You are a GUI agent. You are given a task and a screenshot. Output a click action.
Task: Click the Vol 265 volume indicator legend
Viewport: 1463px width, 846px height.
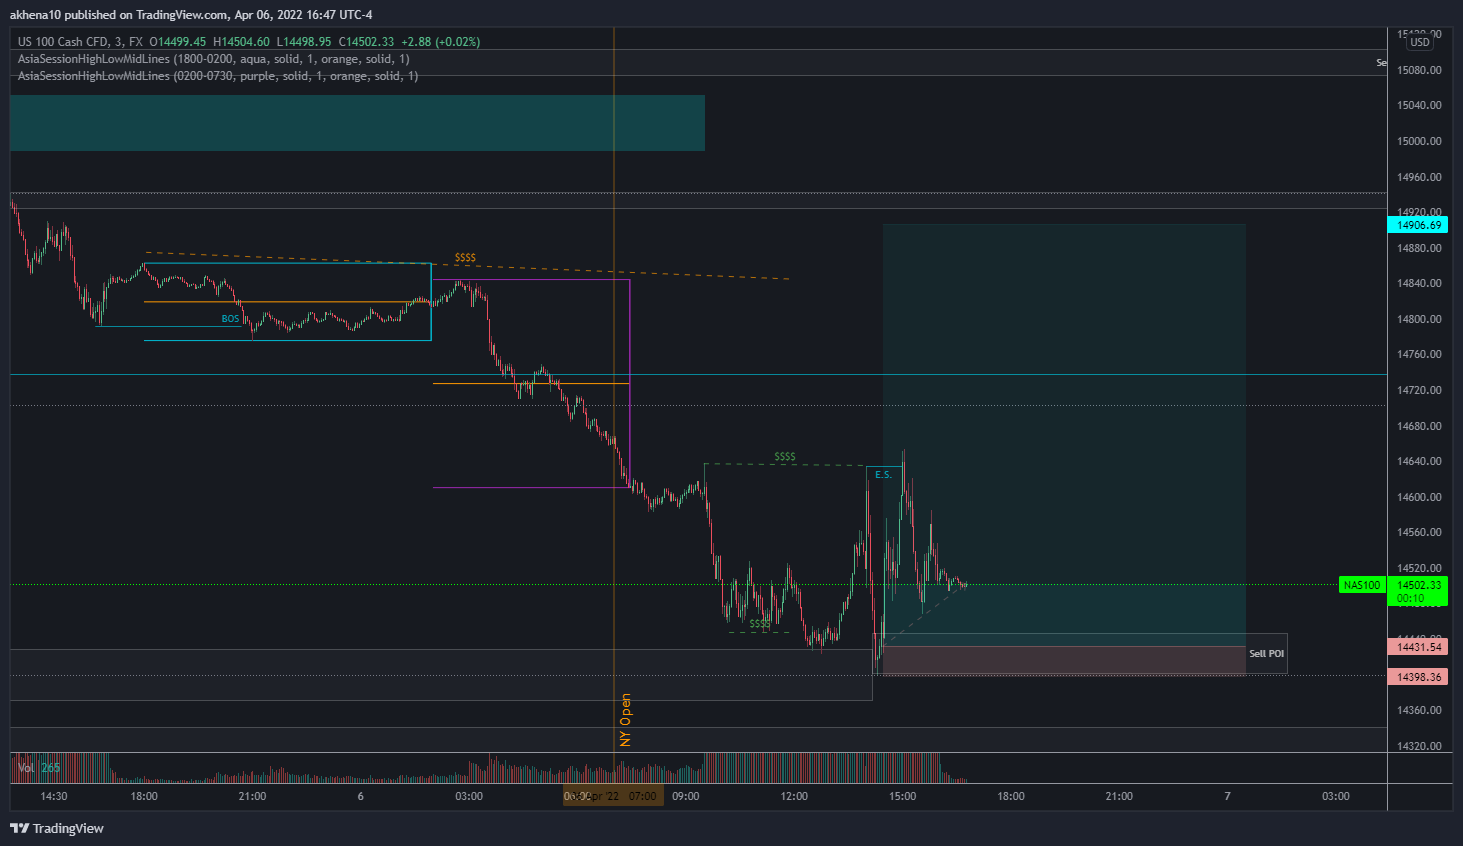[x=39, y=768]
